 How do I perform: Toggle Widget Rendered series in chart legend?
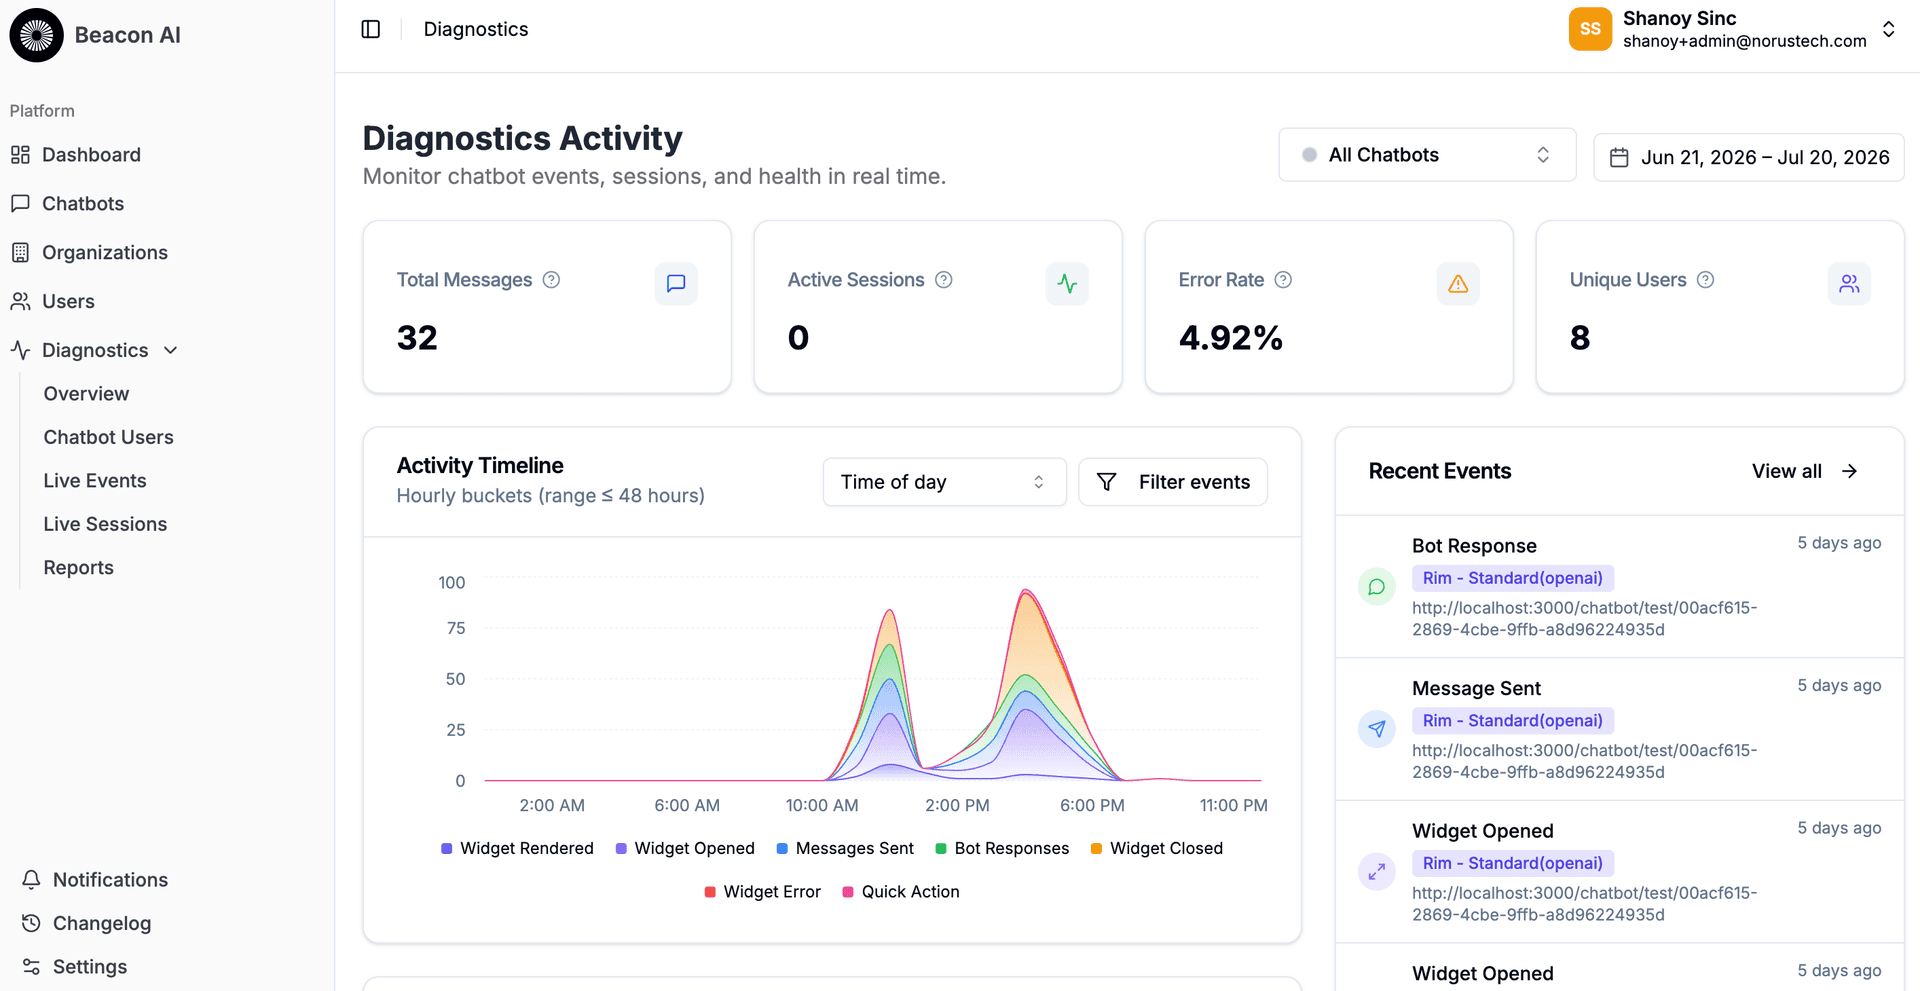[517, 848]
